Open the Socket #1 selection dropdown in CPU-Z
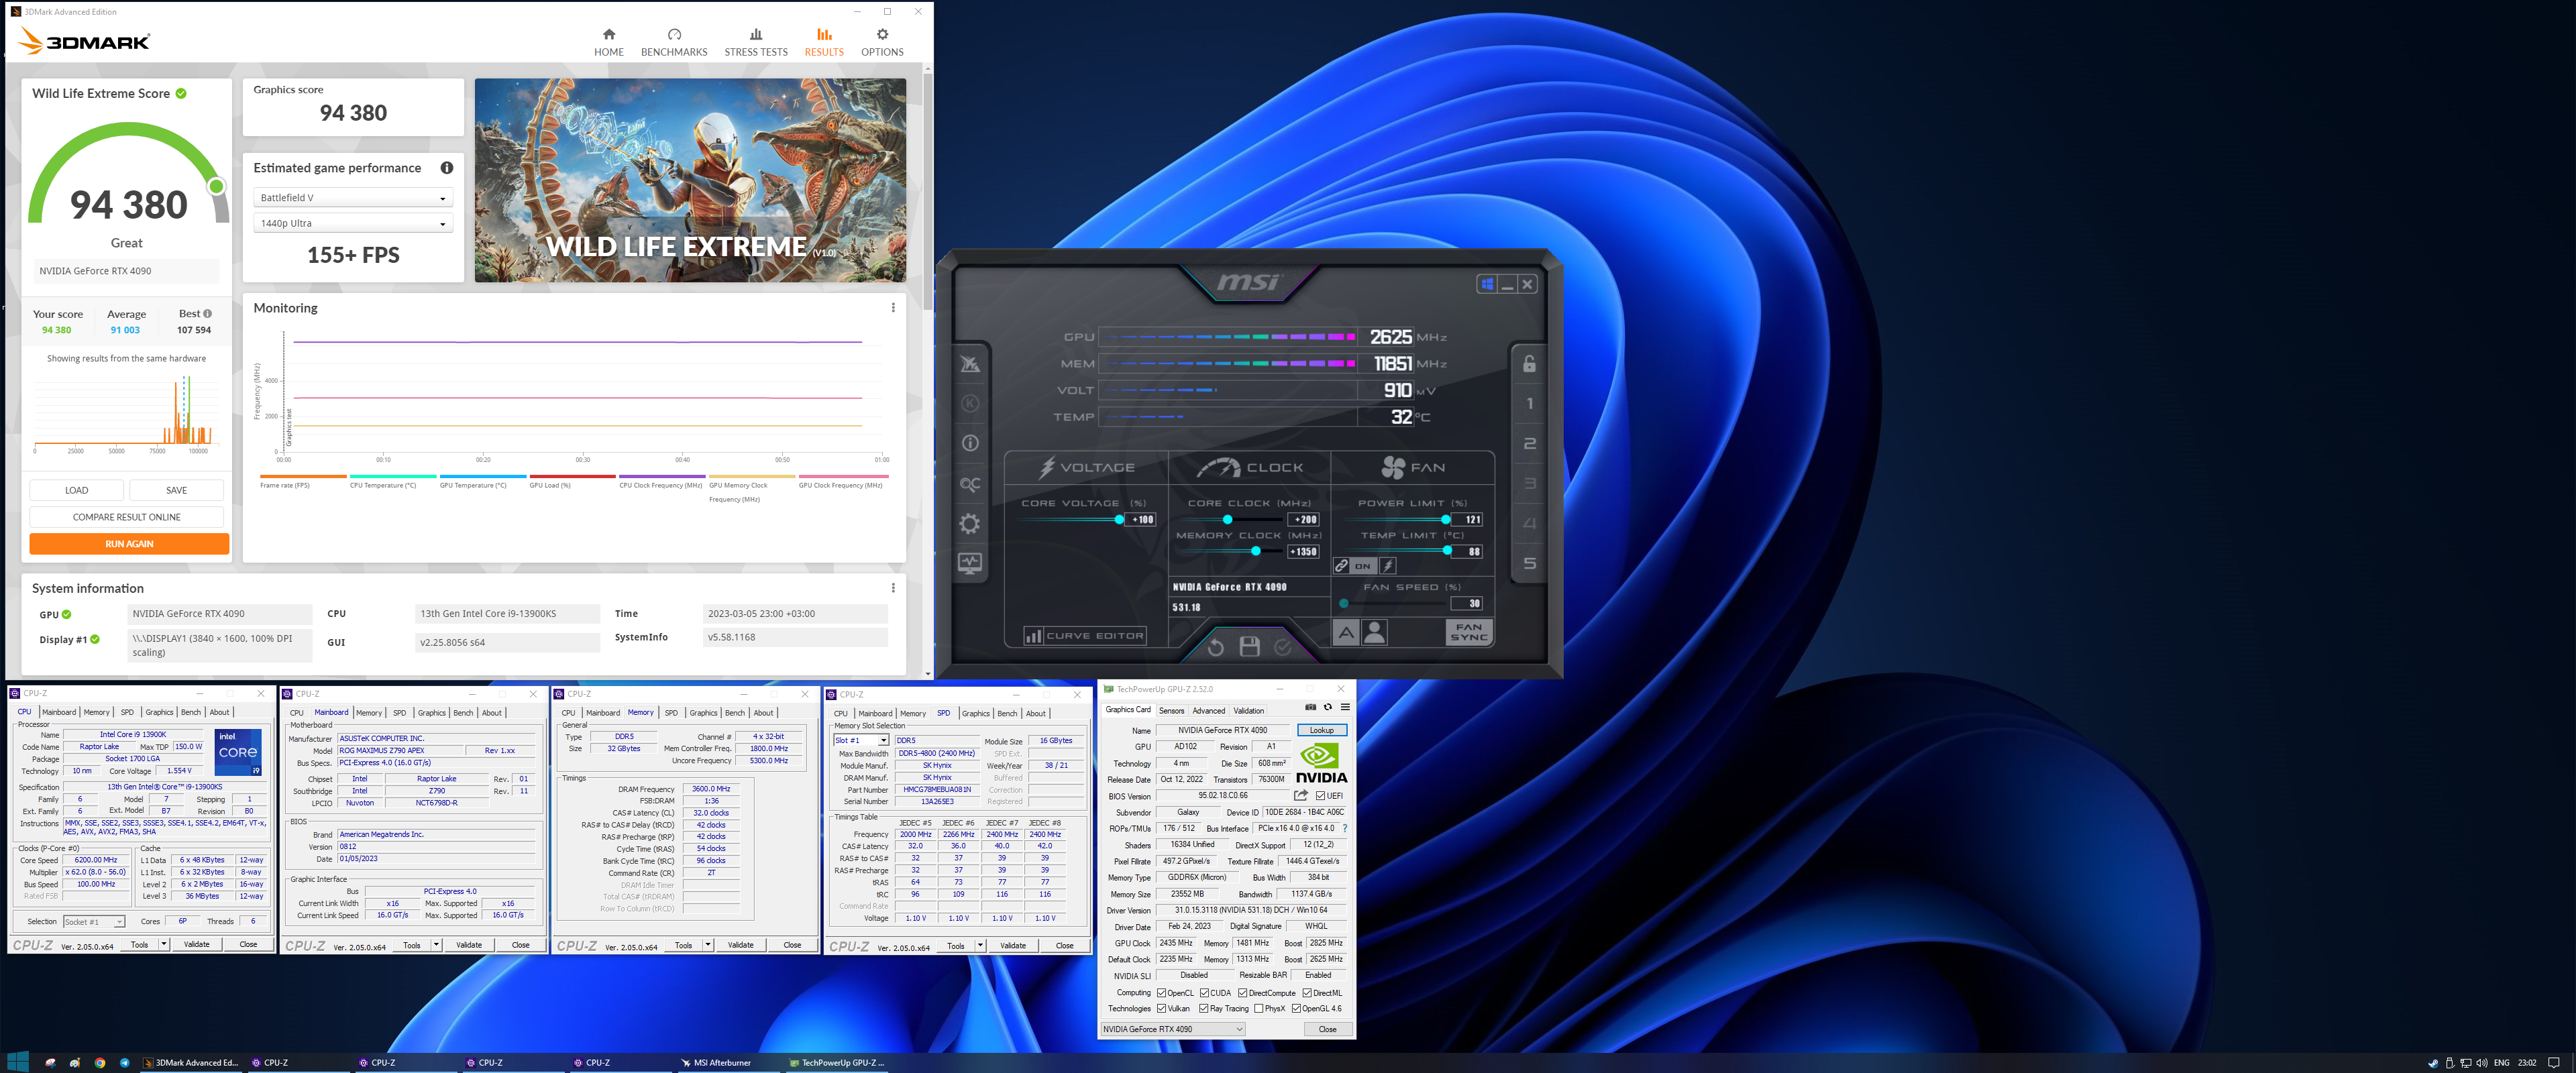 click(x=94, y=922)
